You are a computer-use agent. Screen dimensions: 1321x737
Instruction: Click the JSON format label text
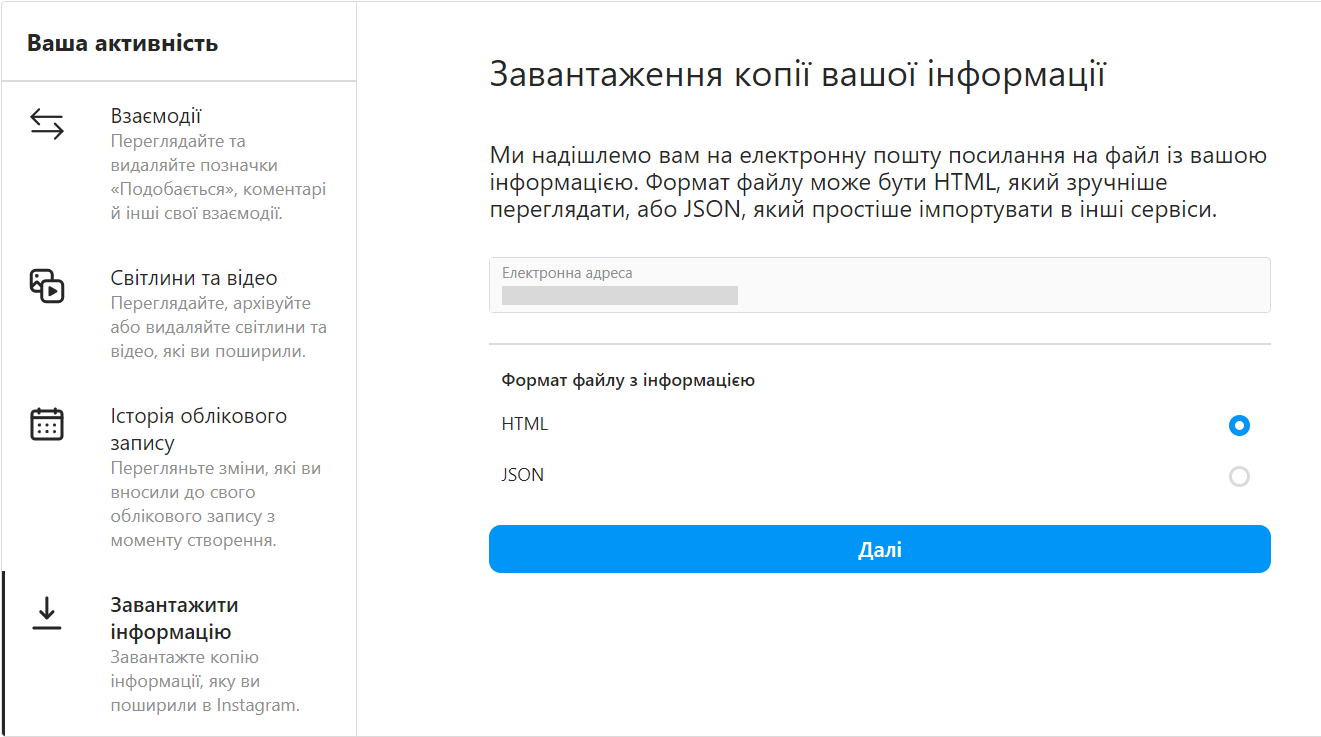(521, 474)
